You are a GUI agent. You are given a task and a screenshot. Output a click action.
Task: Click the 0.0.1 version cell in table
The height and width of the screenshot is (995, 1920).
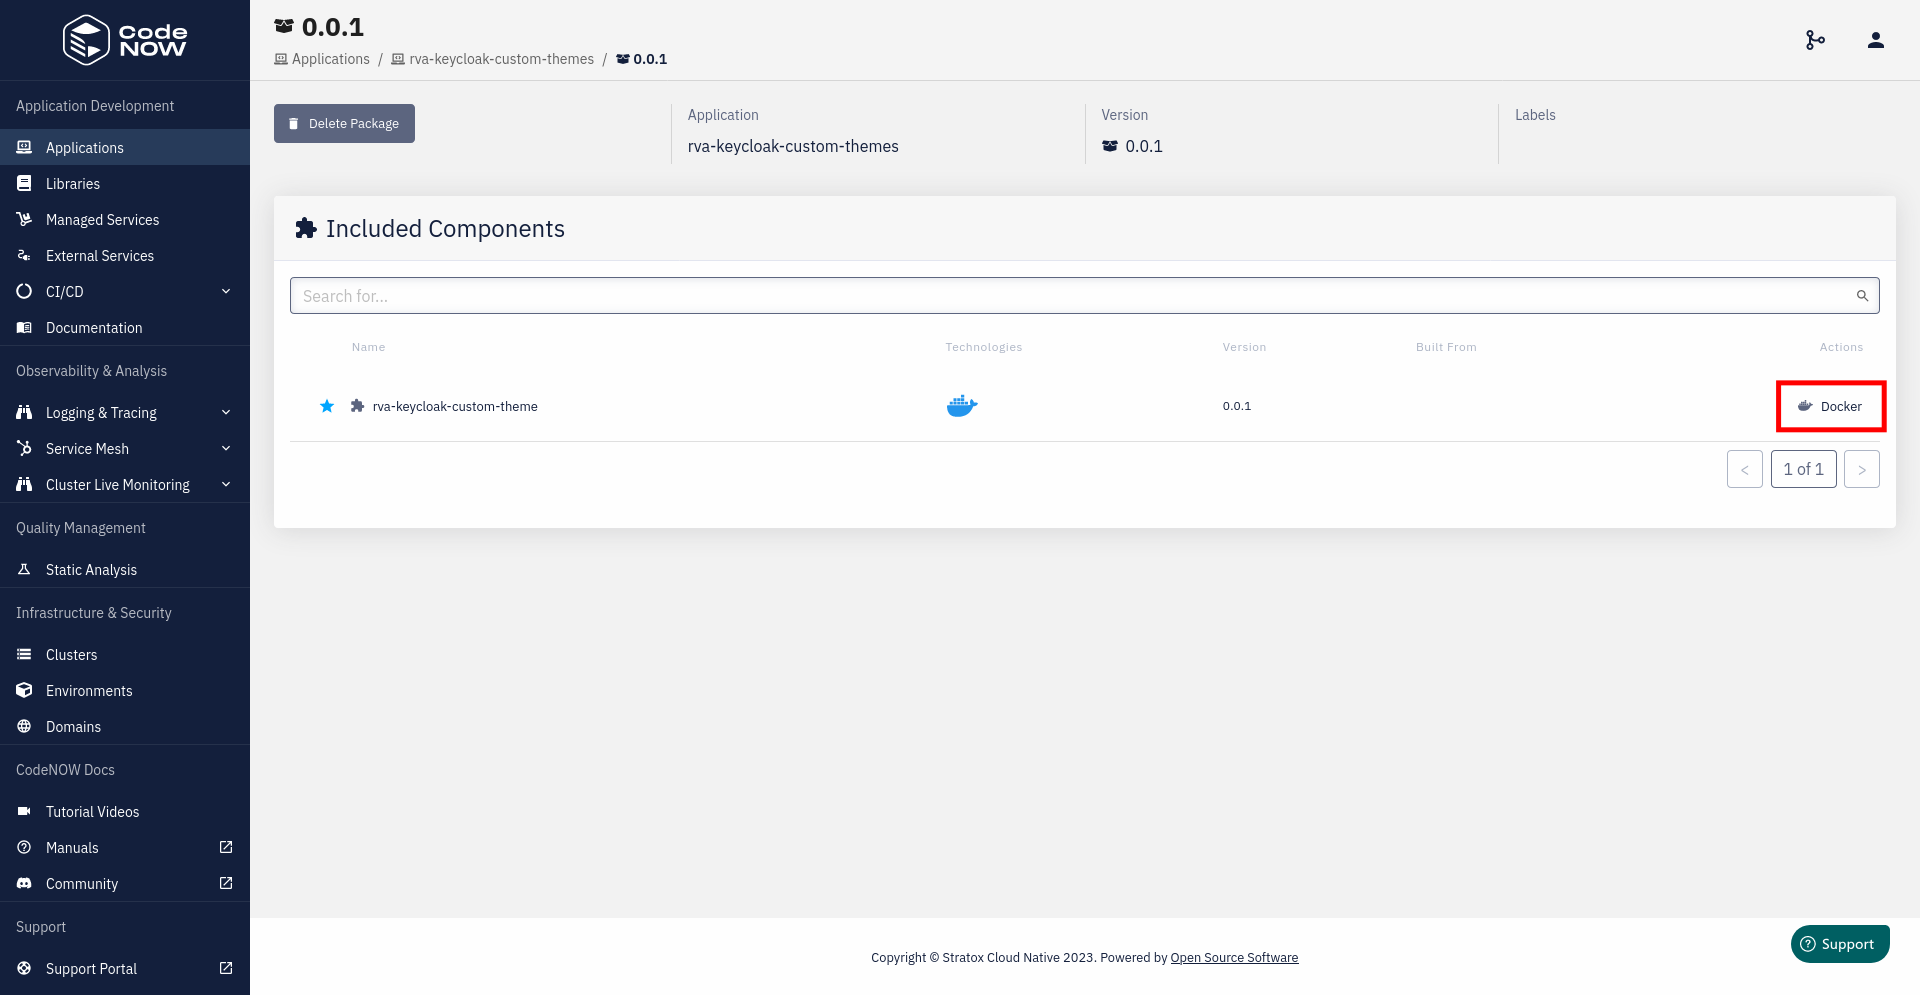[1237, 406]
